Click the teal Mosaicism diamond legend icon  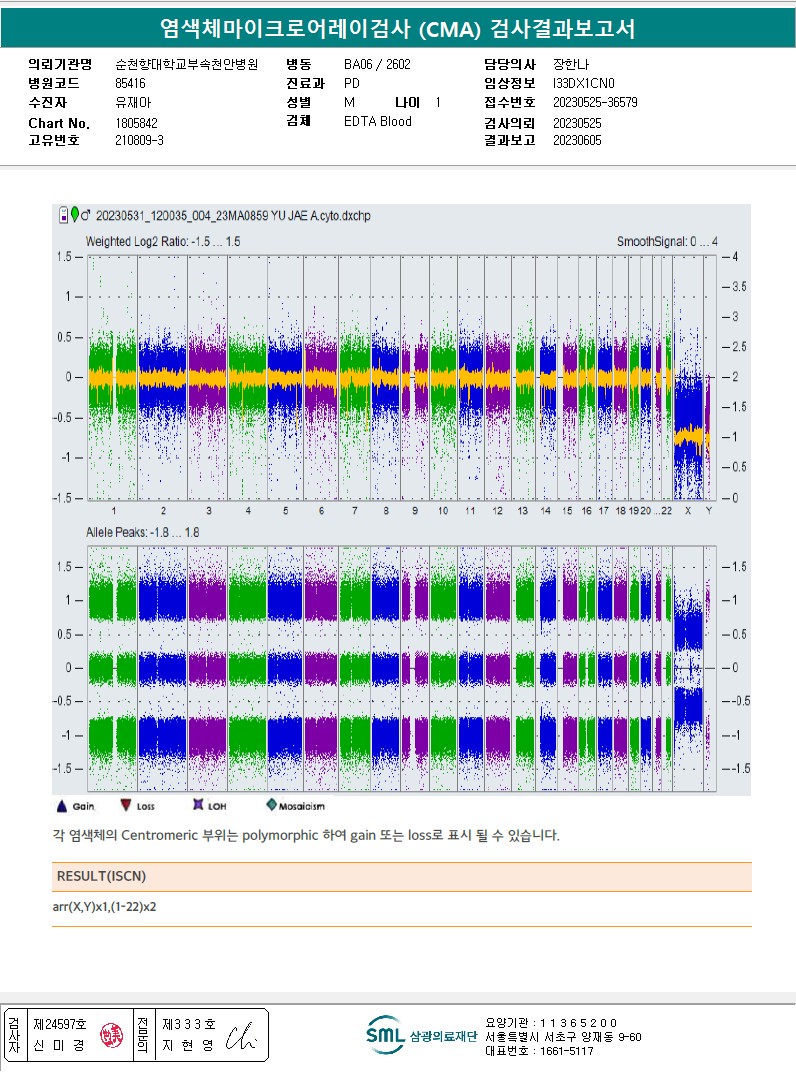pyautogui.click(x=271, y=805)
